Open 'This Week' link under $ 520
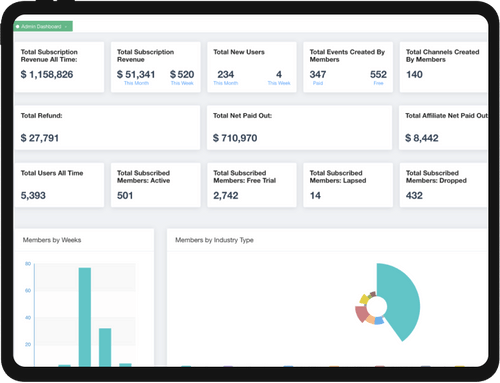Screen dimensions: 500x383 (x=182, y=83)
